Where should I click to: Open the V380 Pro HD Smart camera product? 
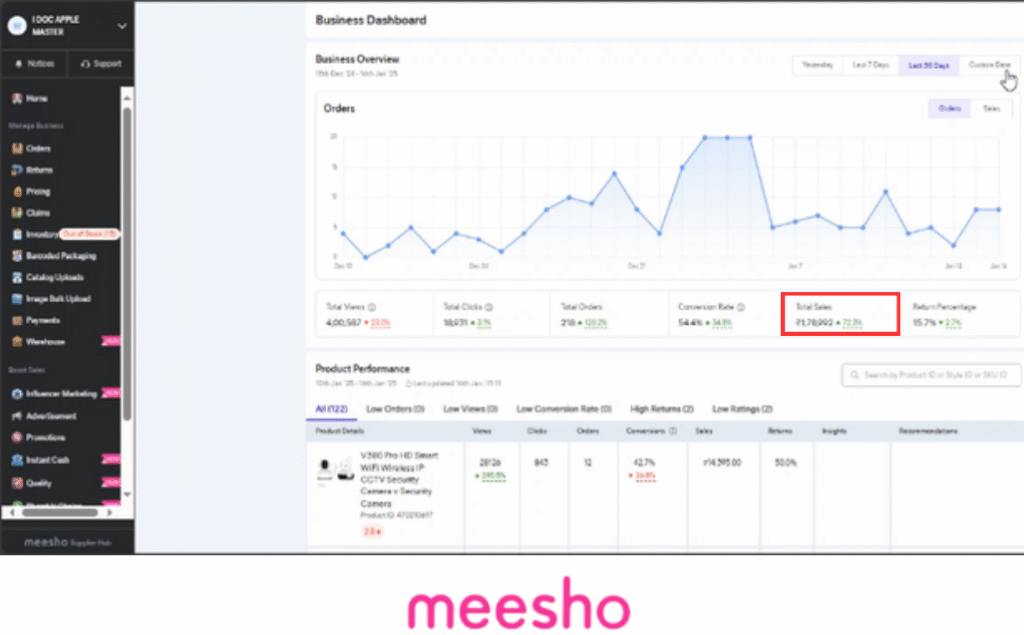[x=399, y=479]
